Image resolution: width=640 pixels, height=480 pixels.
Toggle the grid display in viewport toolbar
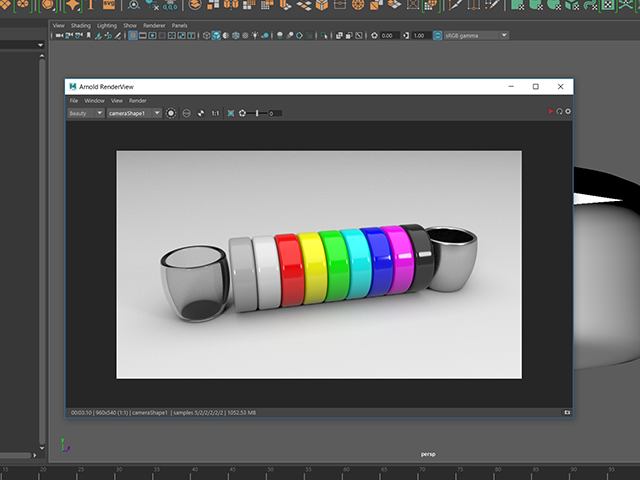(133, 36)
